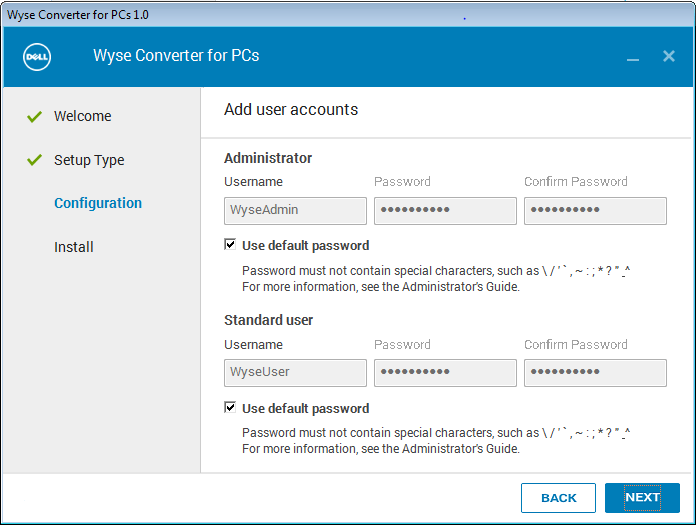
Task: Click the Standard user Password field
Action: (x=445, y=373)
